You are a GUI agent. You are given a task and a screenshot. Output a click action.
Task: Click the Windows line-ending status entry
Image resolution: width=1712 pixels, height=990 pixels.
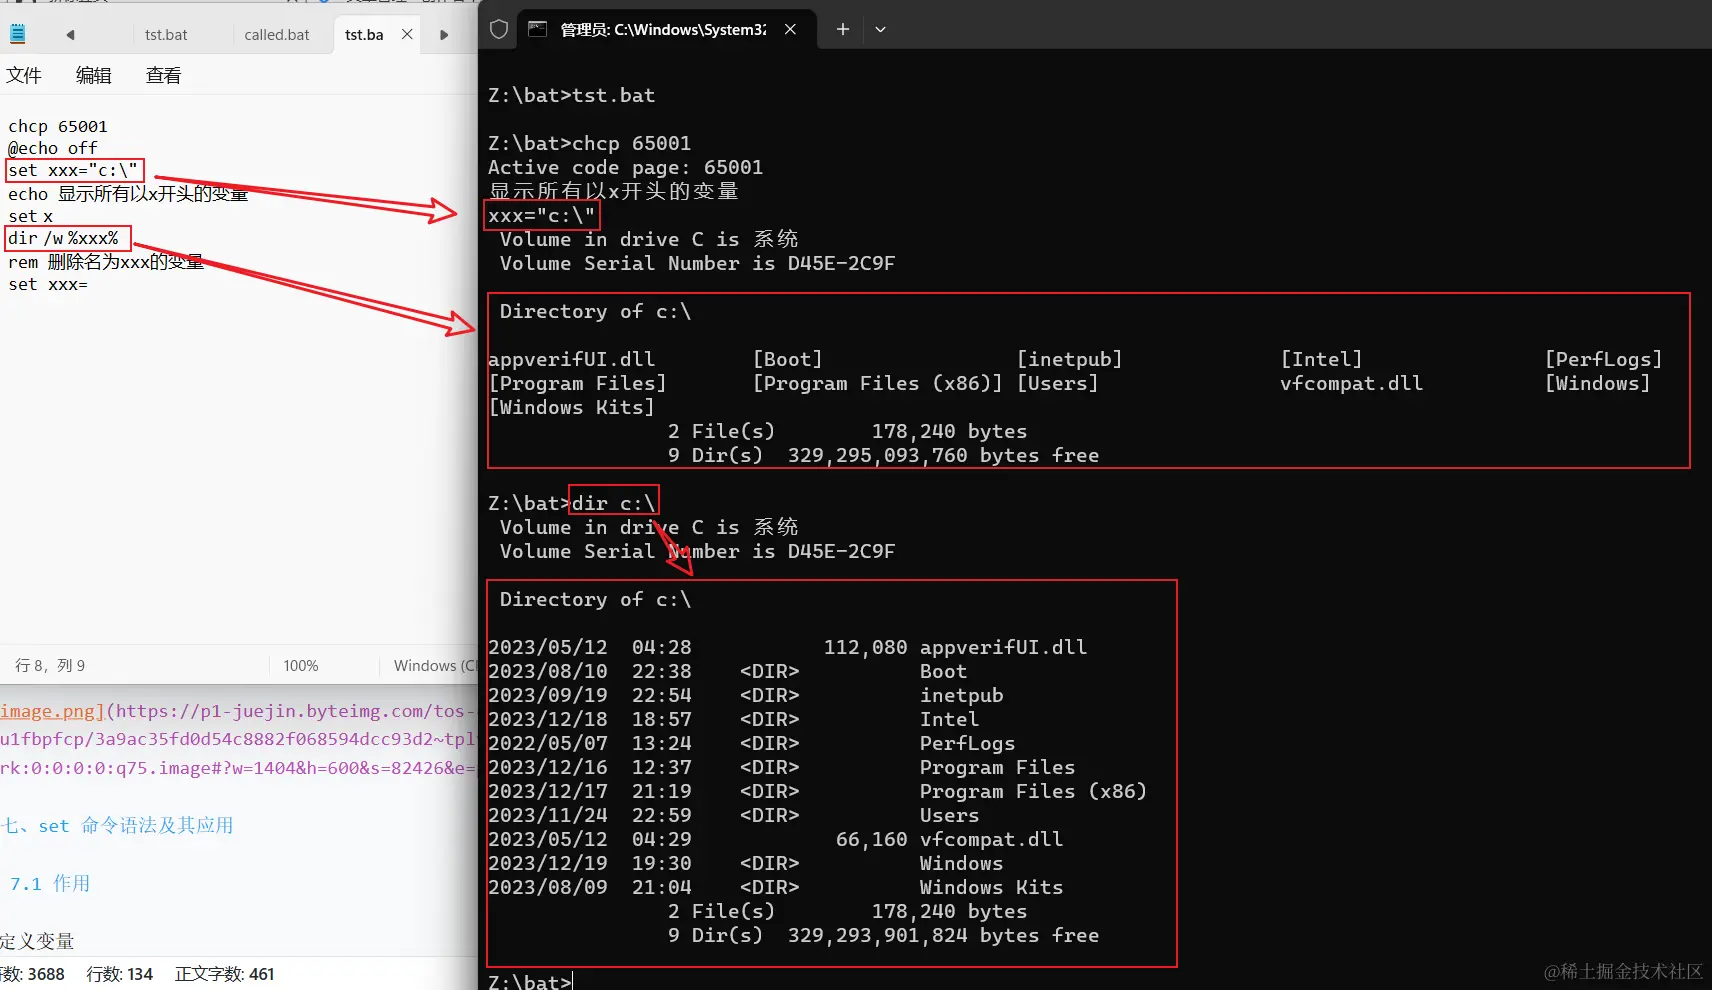tap(435, 665)
